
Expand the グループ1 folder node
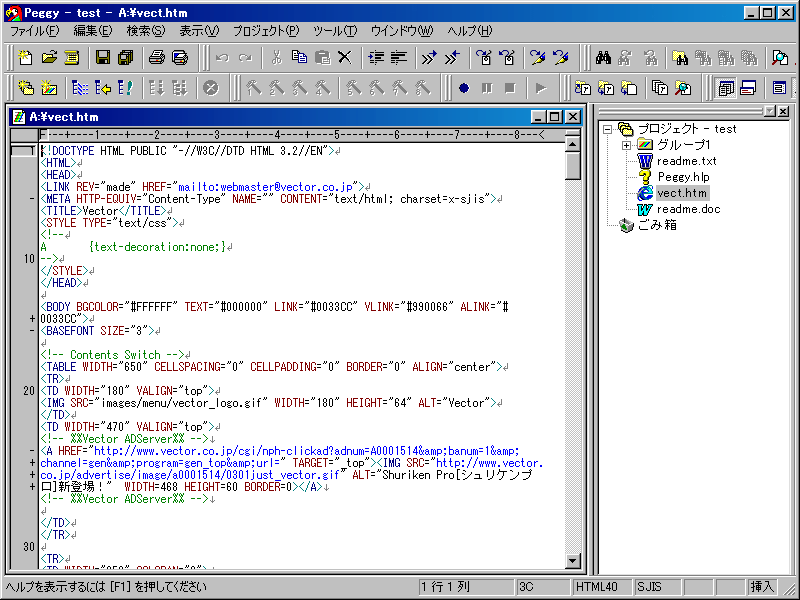click(627, 145)
